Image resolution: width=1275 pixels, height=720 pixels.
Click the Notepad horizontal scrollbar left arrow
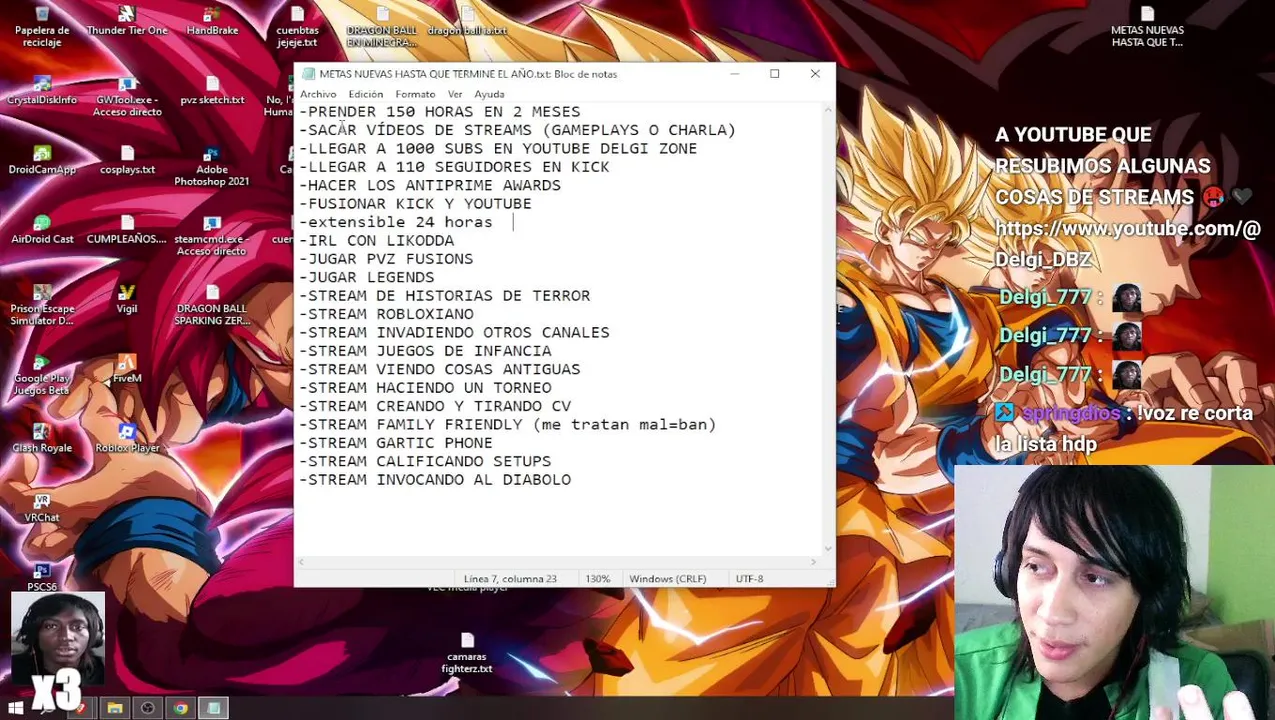(301, 562)
